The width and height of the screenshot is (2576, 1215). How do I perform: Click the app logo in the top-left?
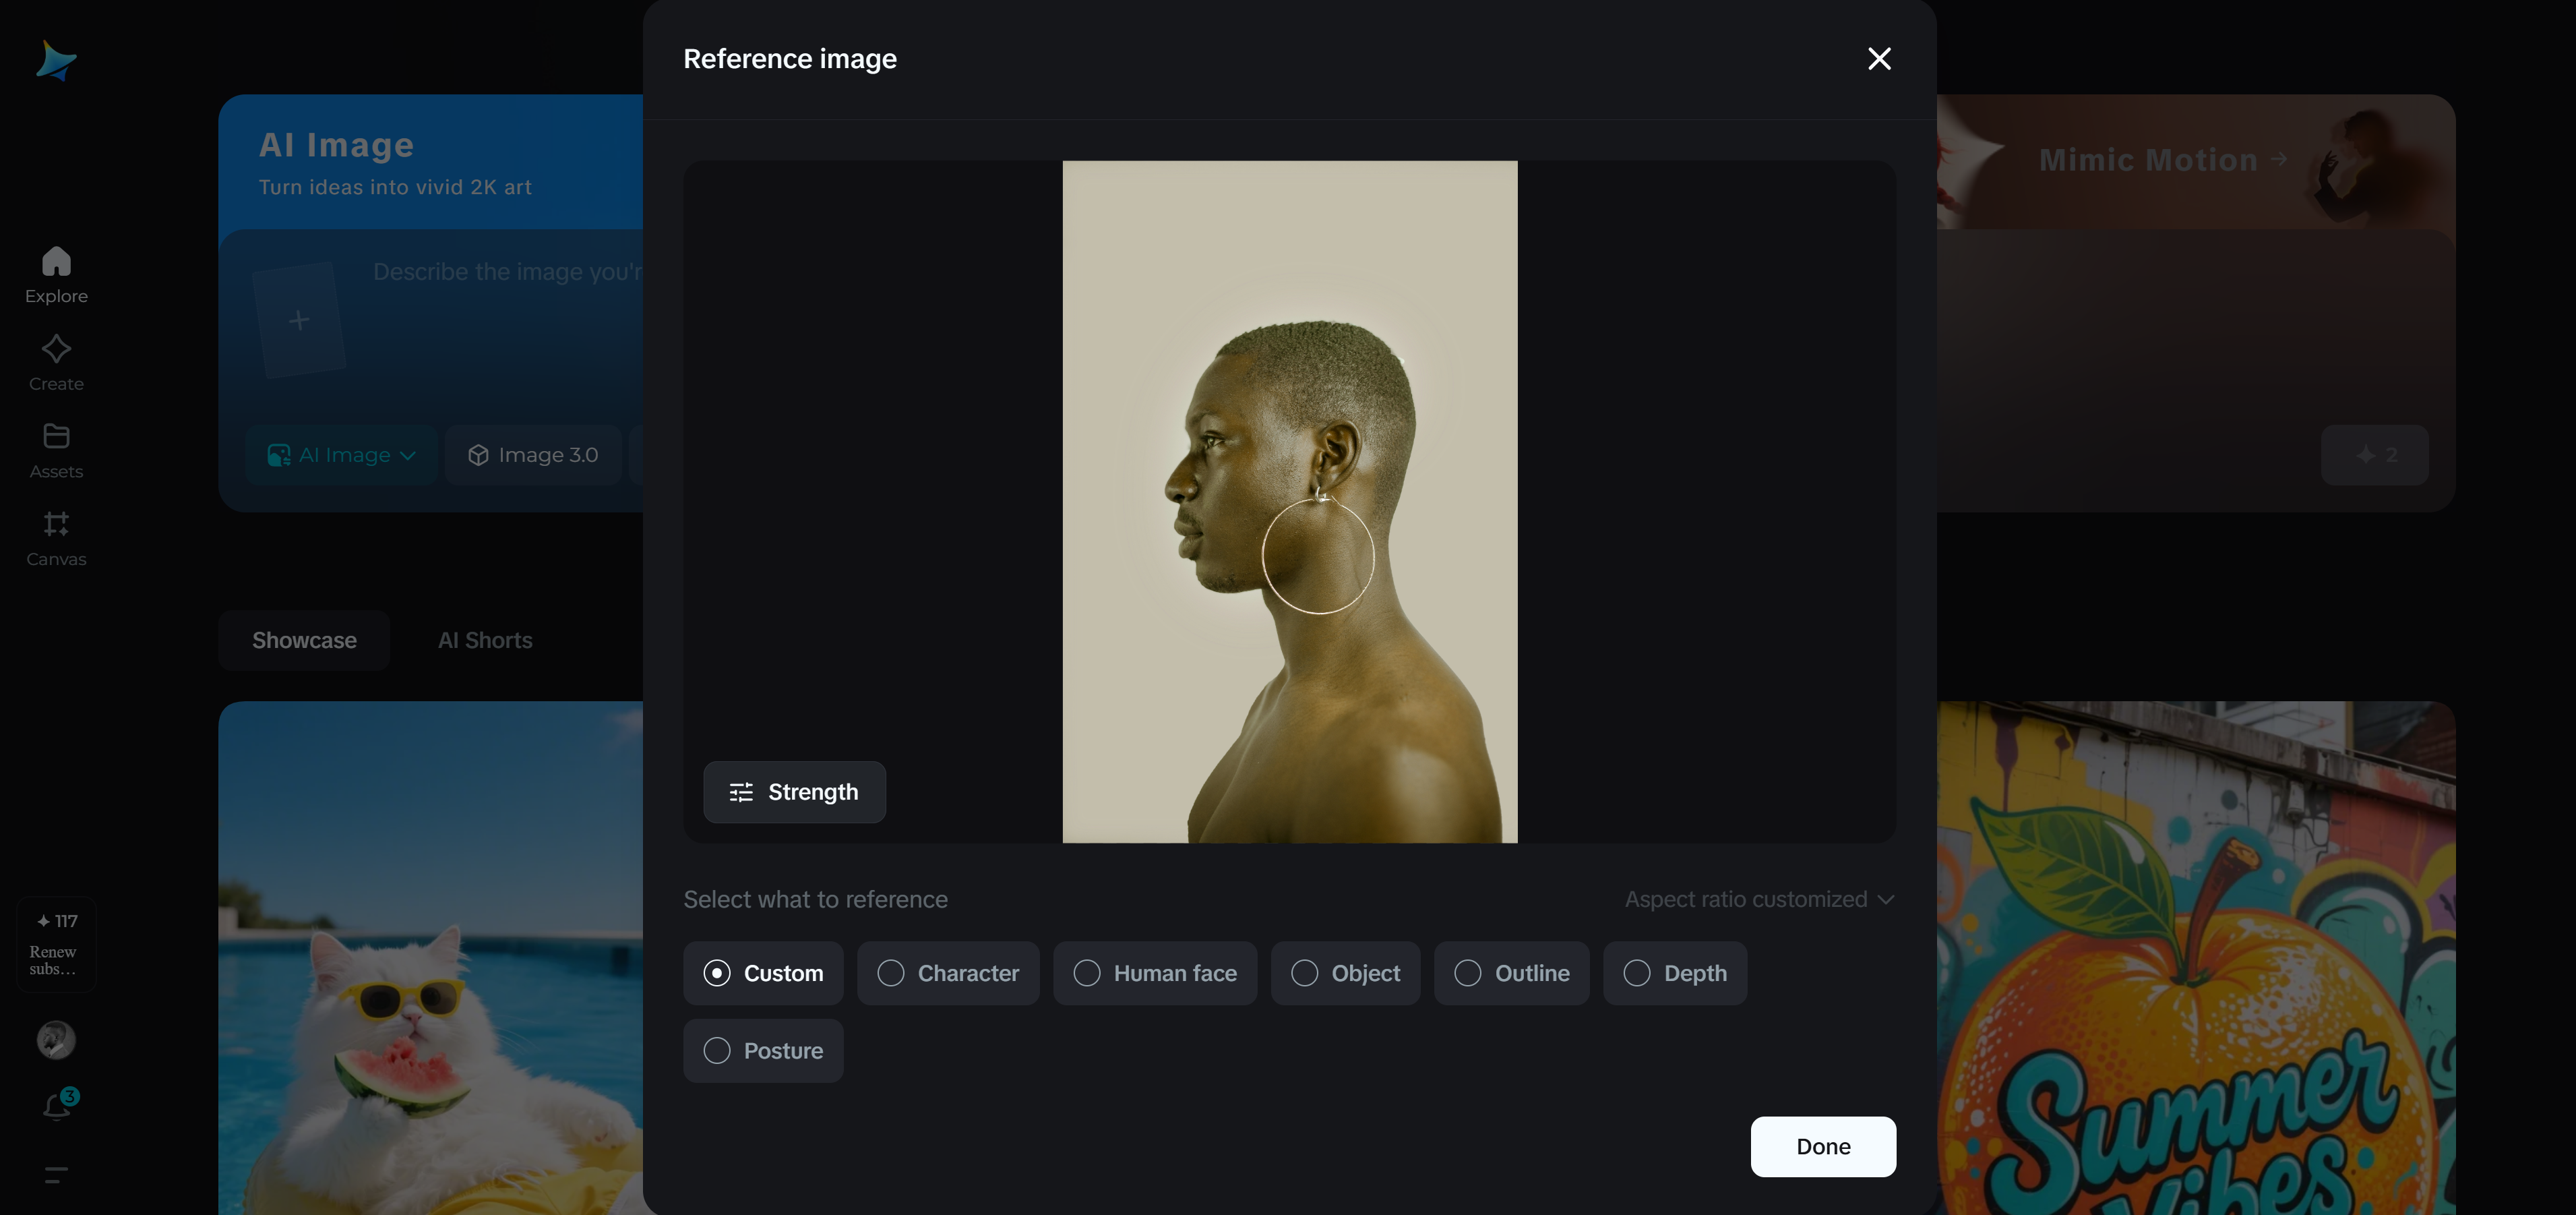tap(57, 61)
